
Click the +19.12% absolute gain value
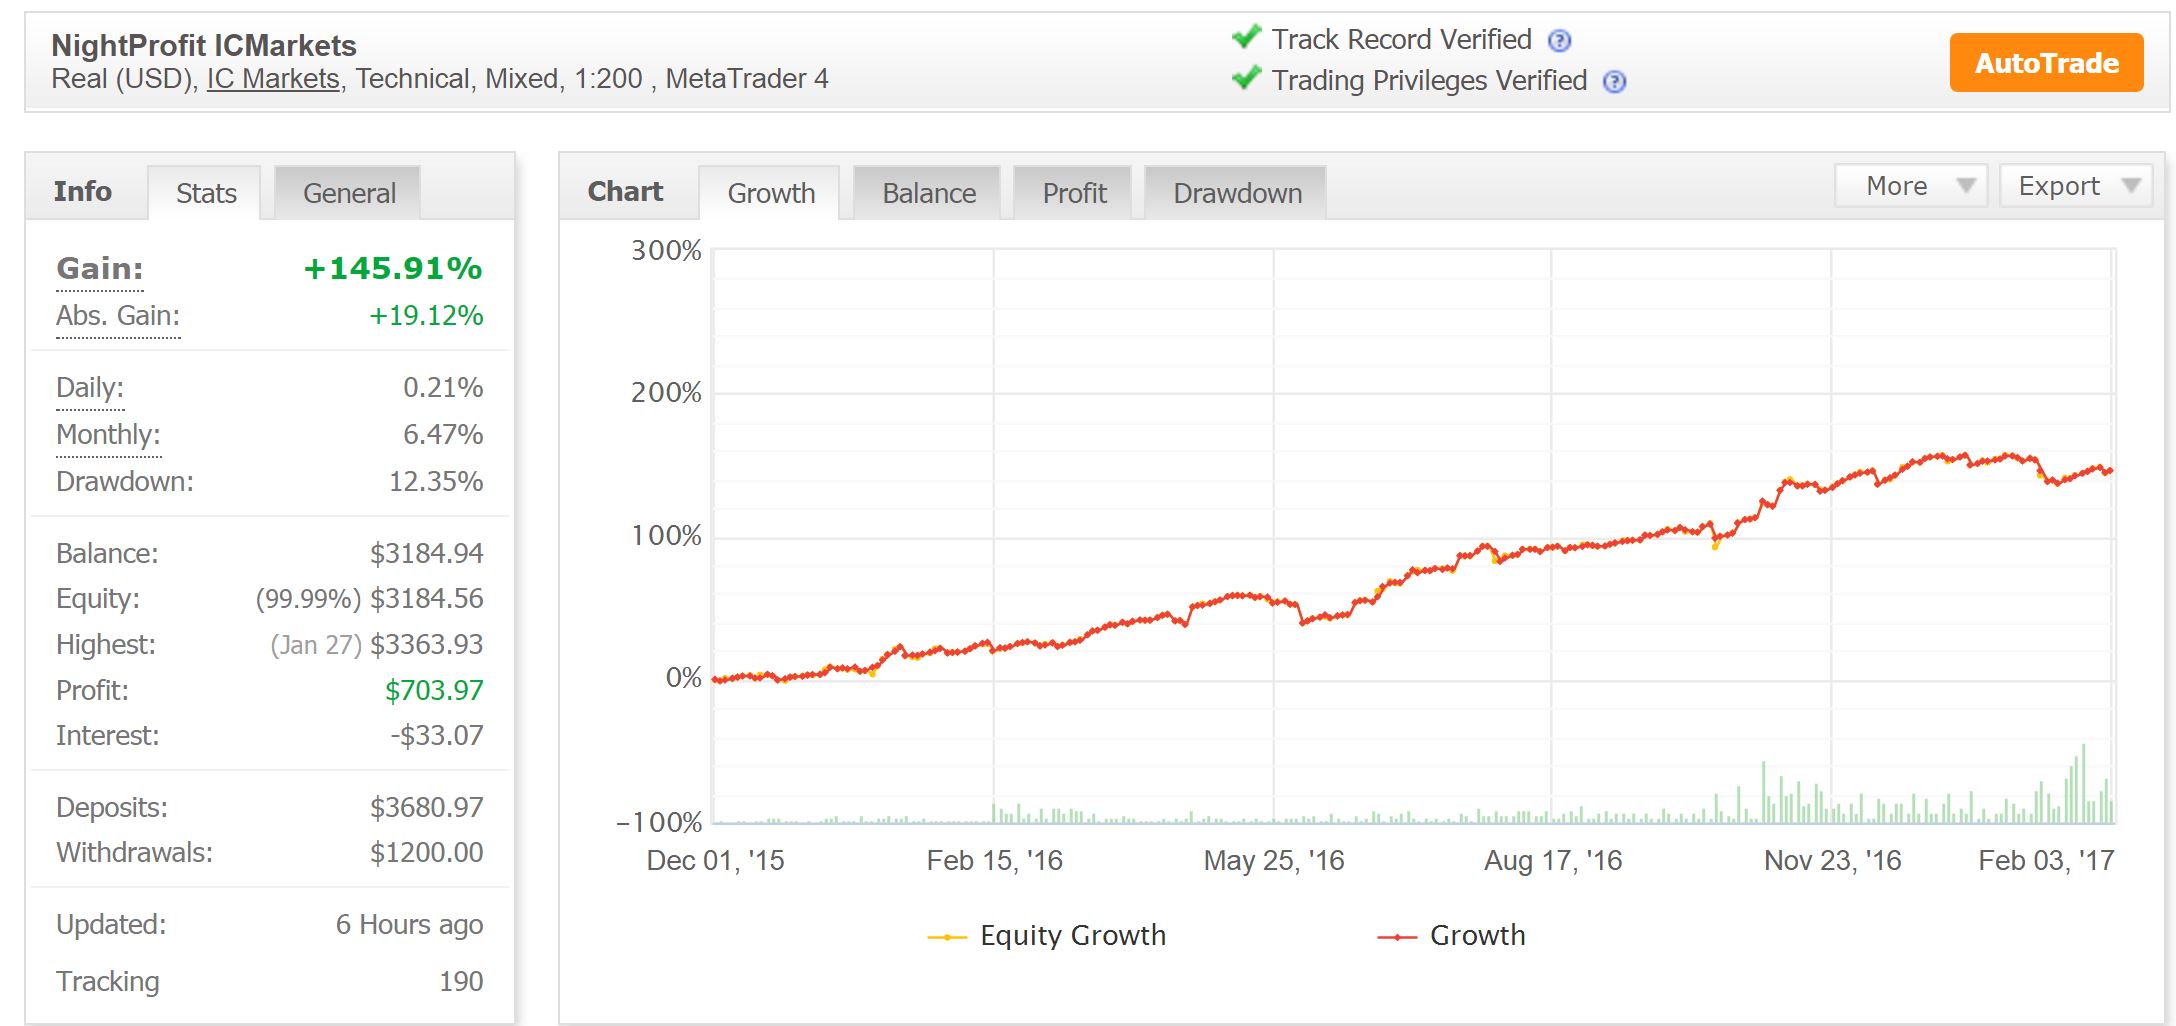click(x=426, y=316)
